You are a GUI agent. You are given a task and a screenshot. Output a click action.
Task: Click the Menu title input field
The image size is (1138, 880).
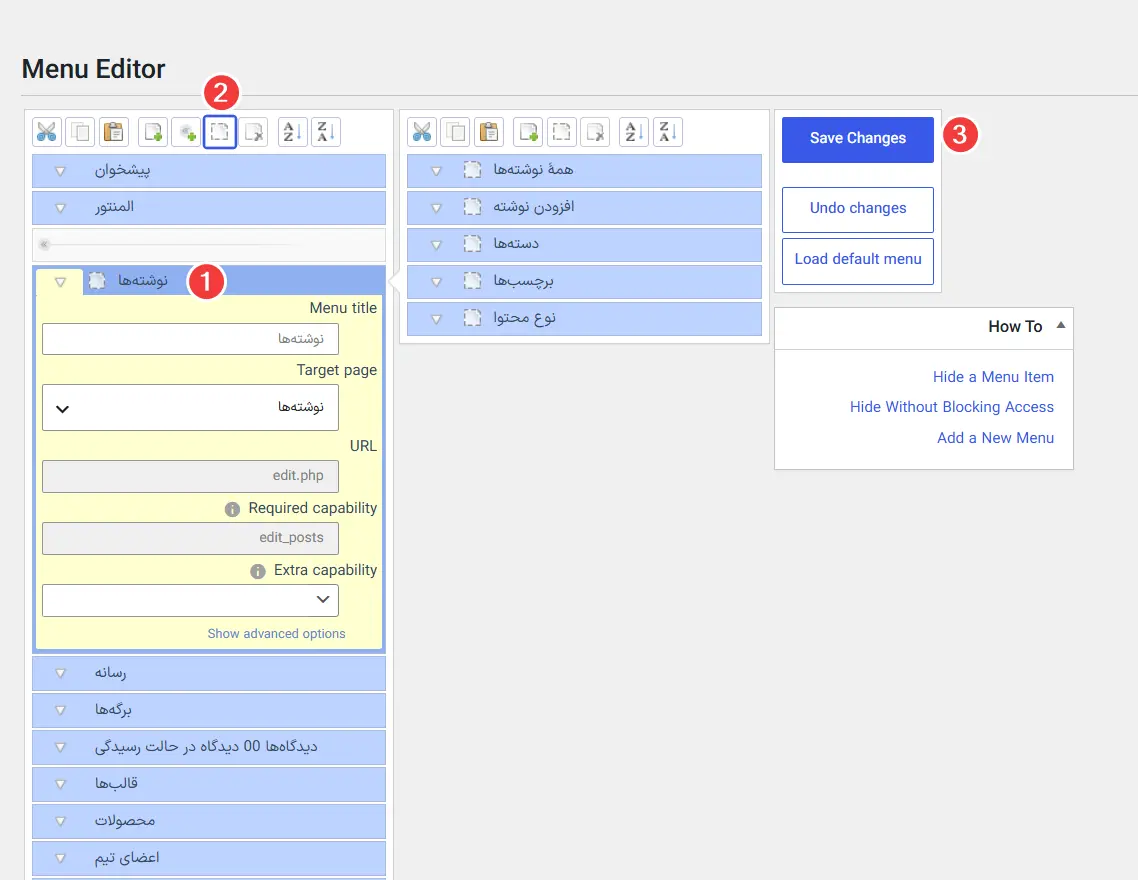point(190,339)
